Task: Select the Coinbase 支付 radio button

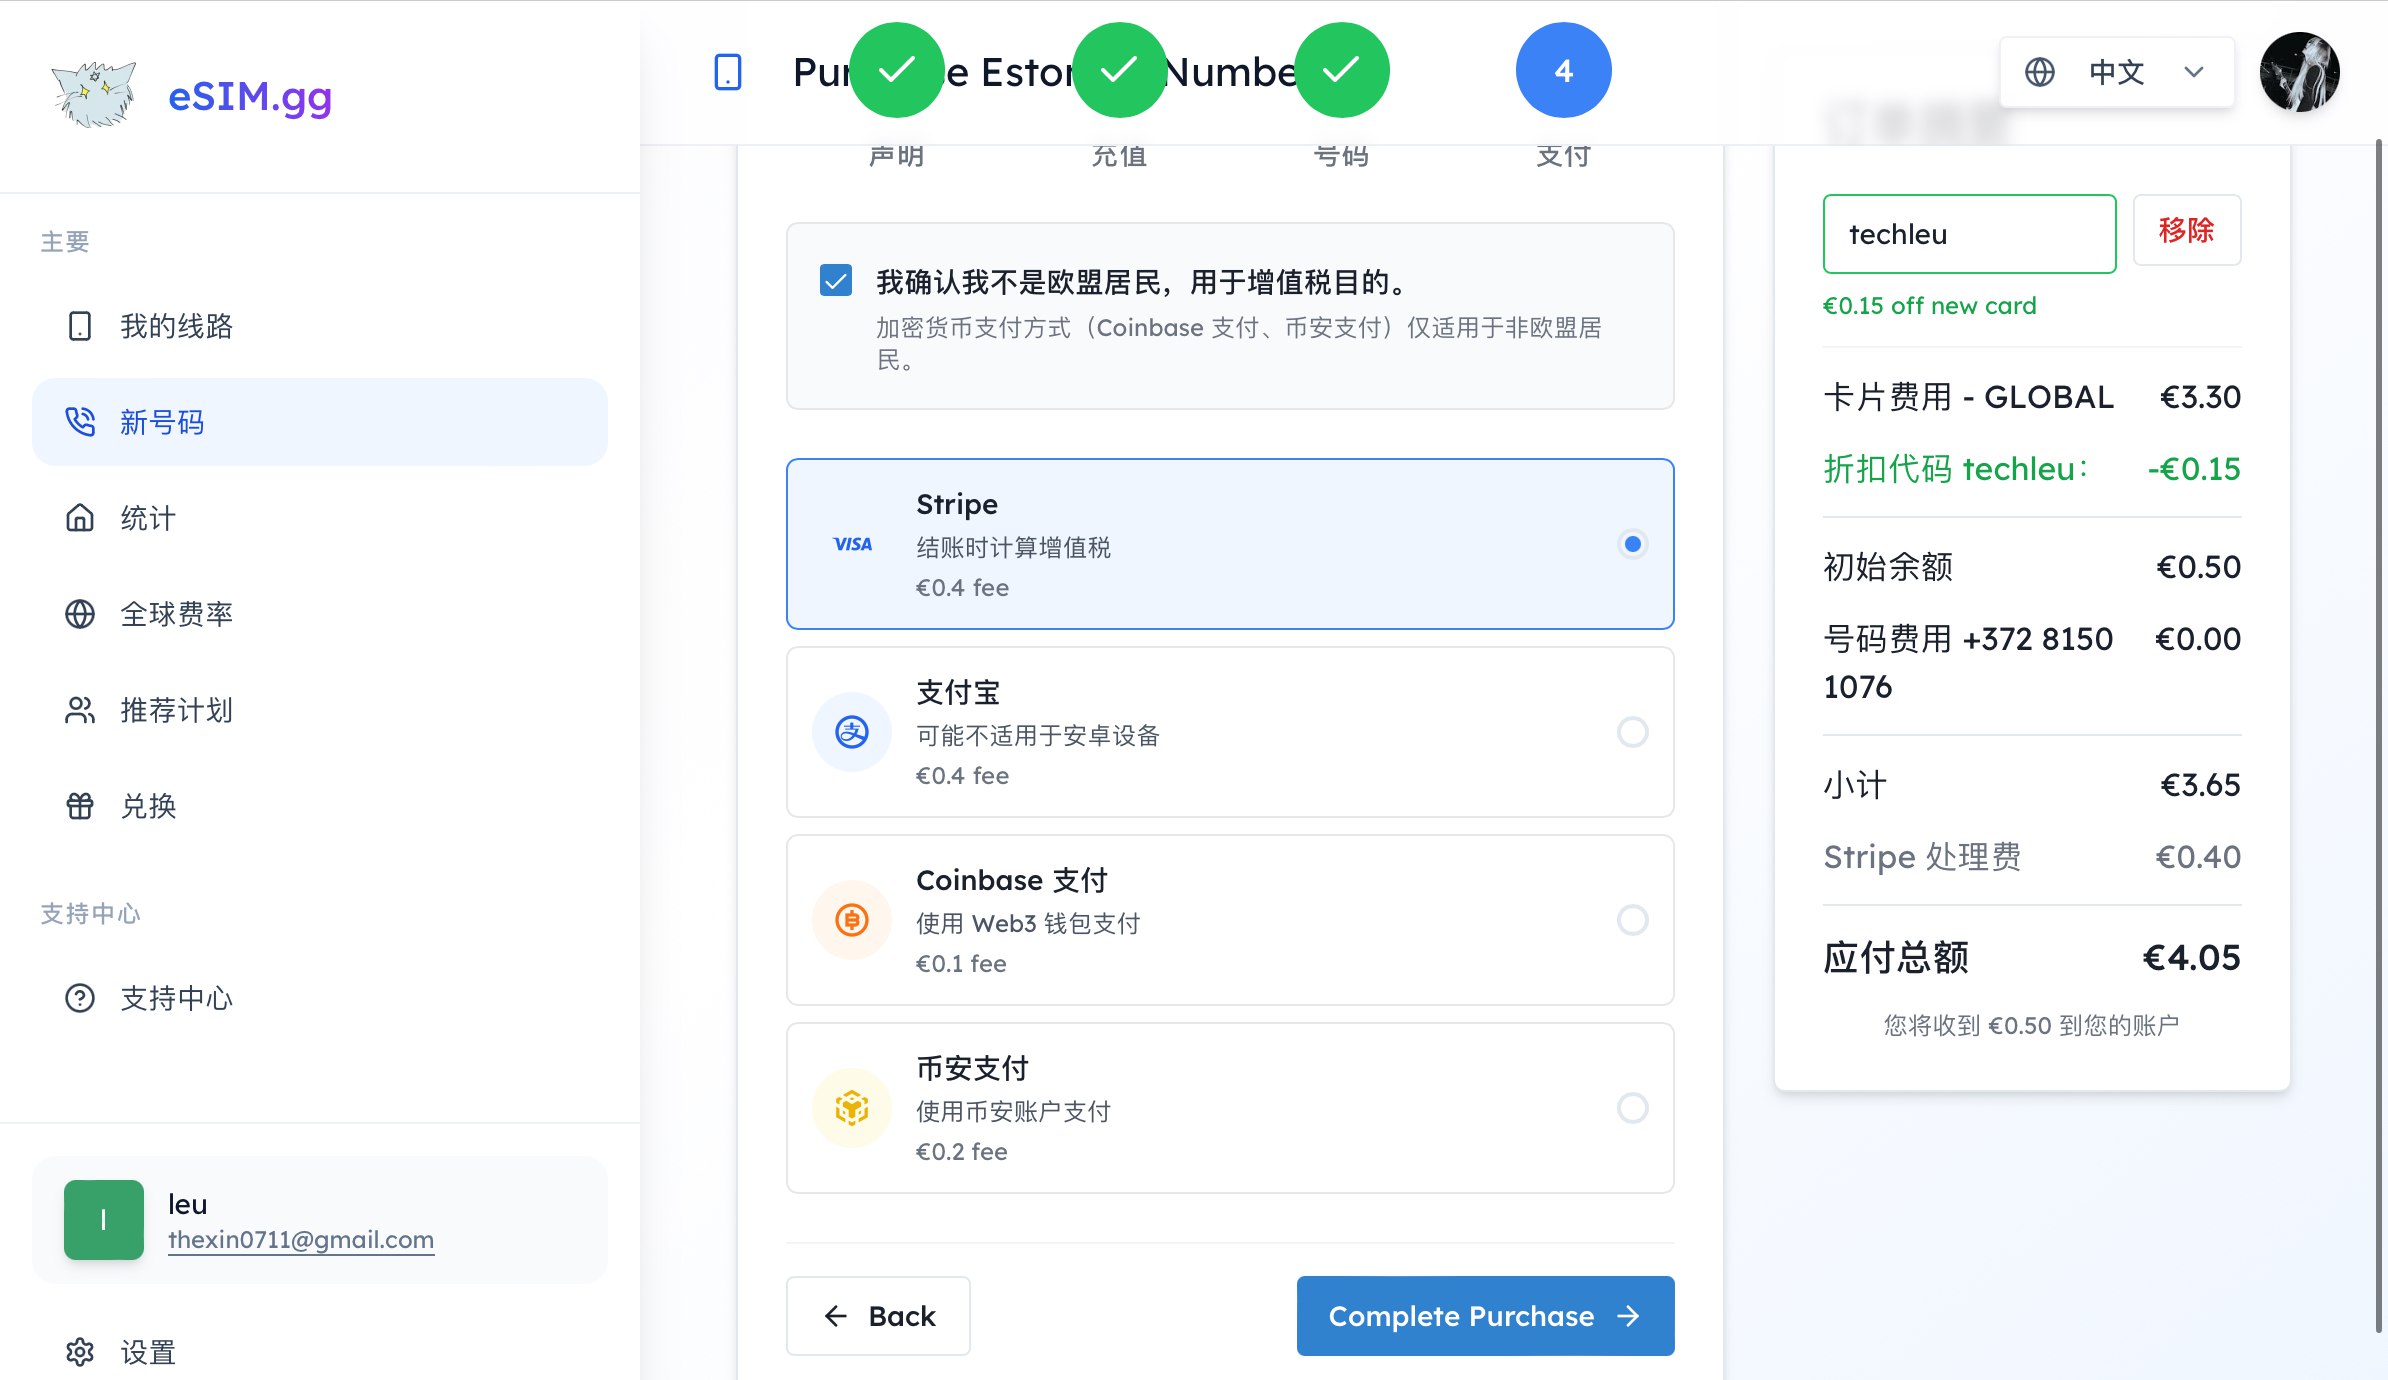Action: [1632, 920]
